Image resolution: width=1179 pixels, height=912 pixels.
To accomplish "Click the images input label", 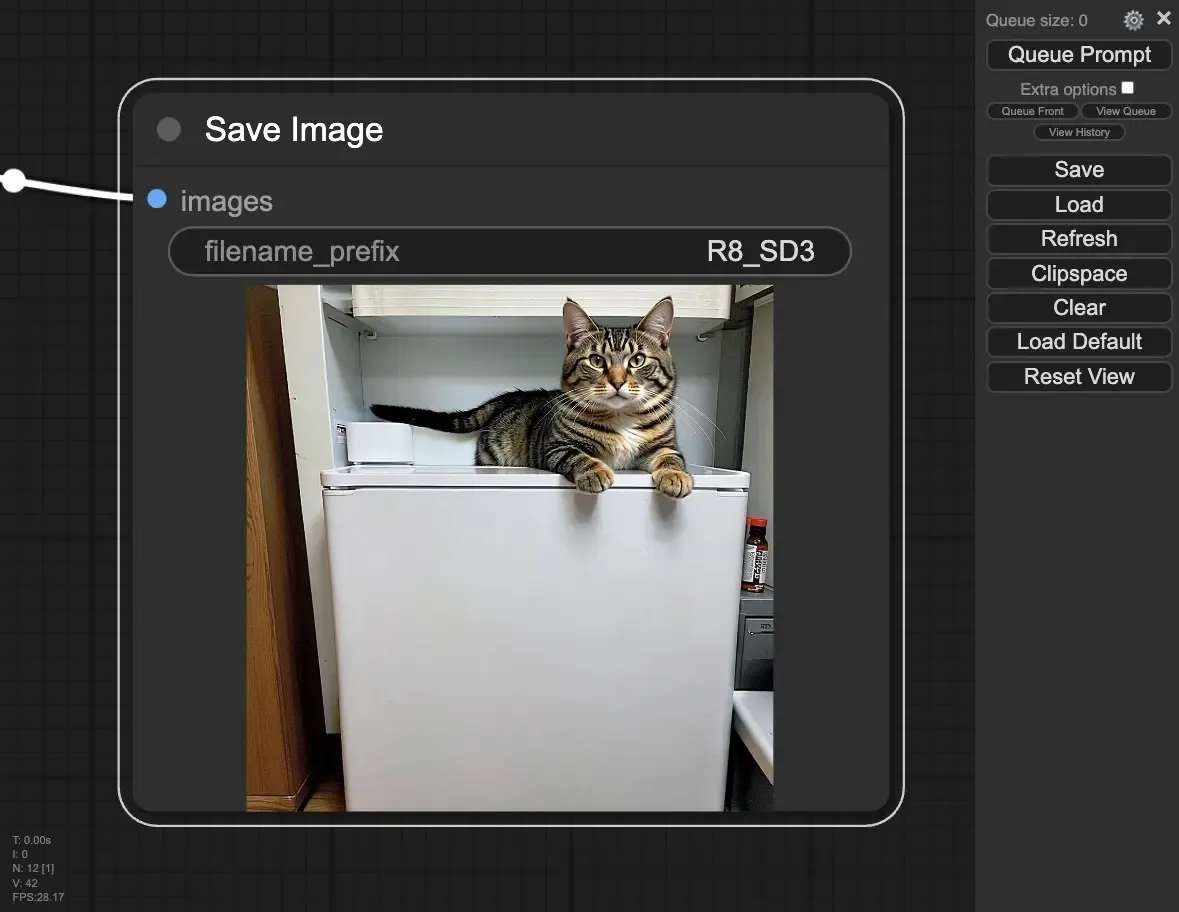I will tap(226, 201).
